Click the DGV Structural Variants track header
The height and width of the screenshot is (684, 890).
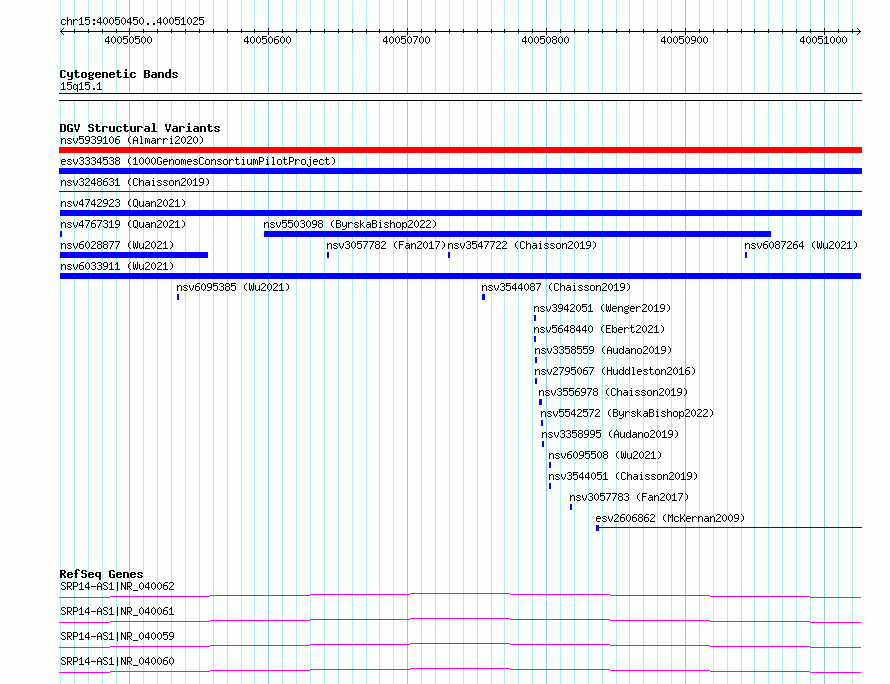tap(140, 128)
